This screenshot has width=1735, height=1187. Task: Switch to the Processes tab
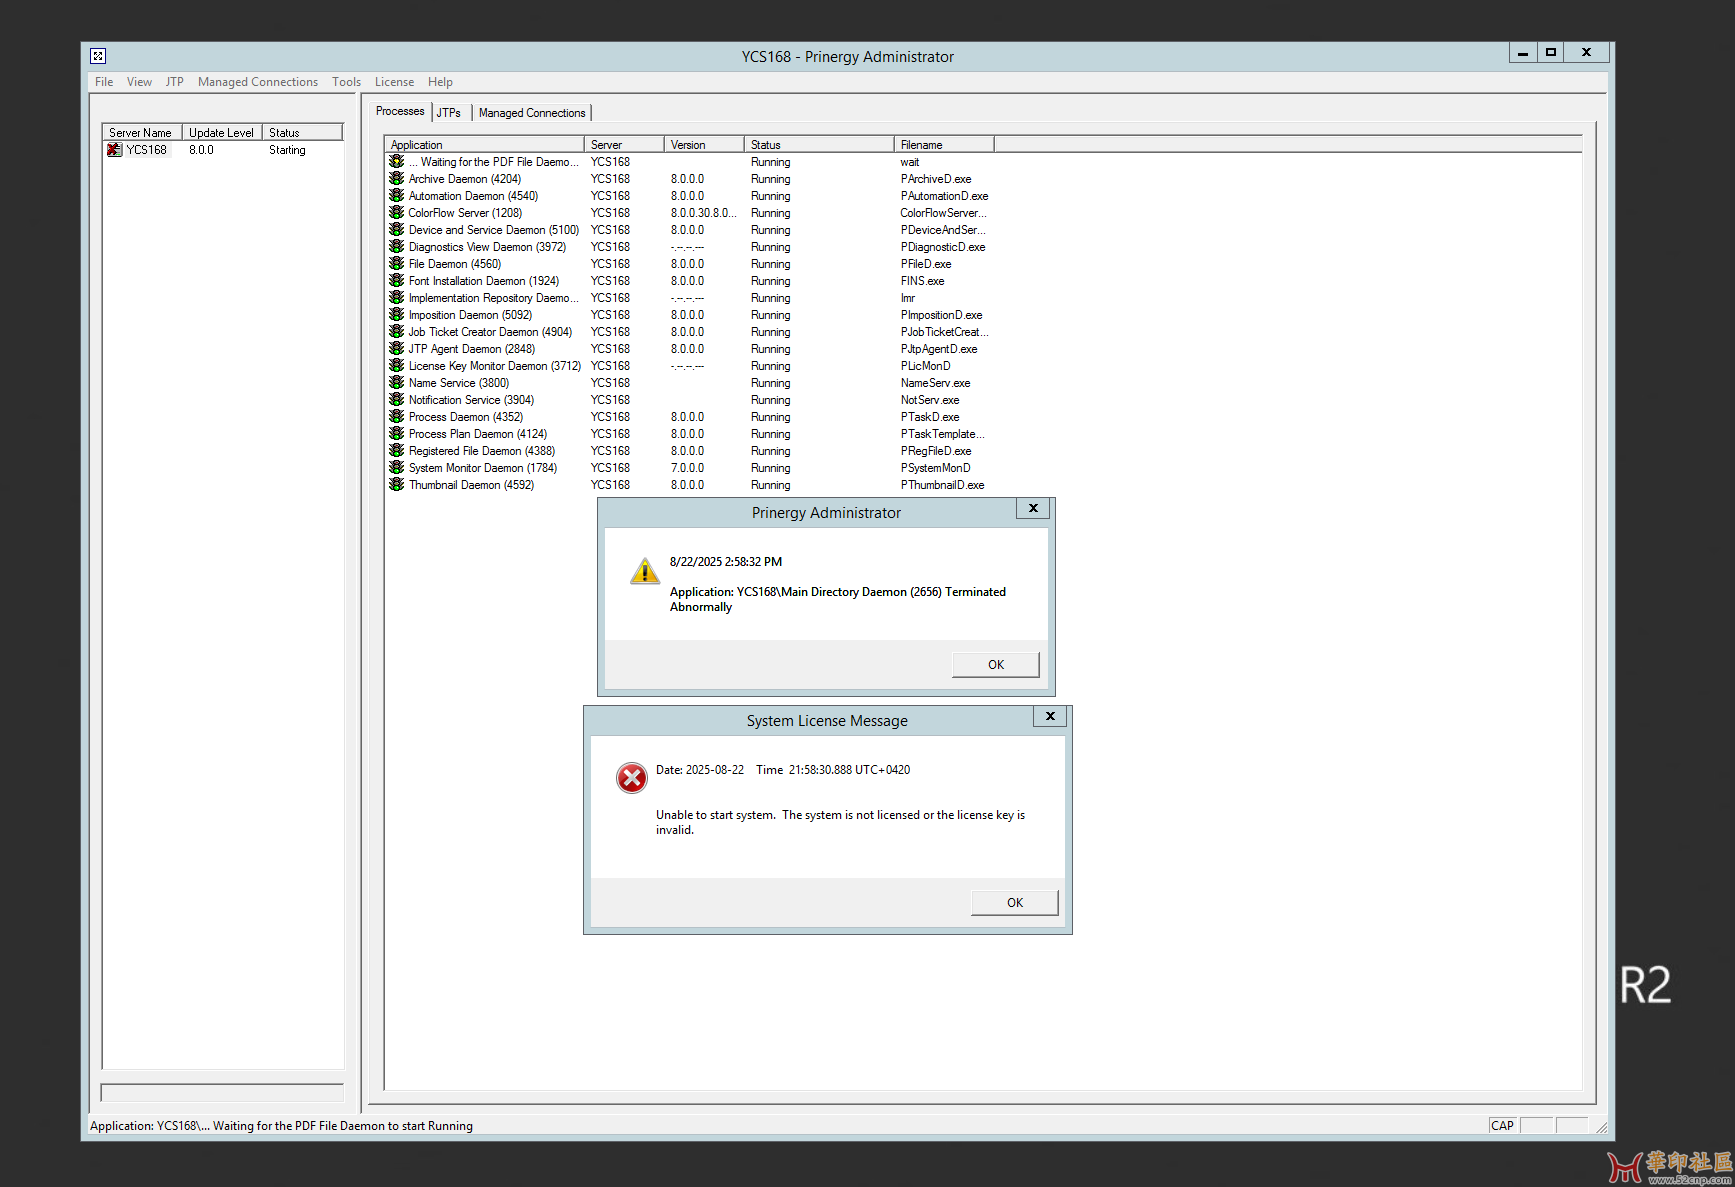click(x=400, y=111)
